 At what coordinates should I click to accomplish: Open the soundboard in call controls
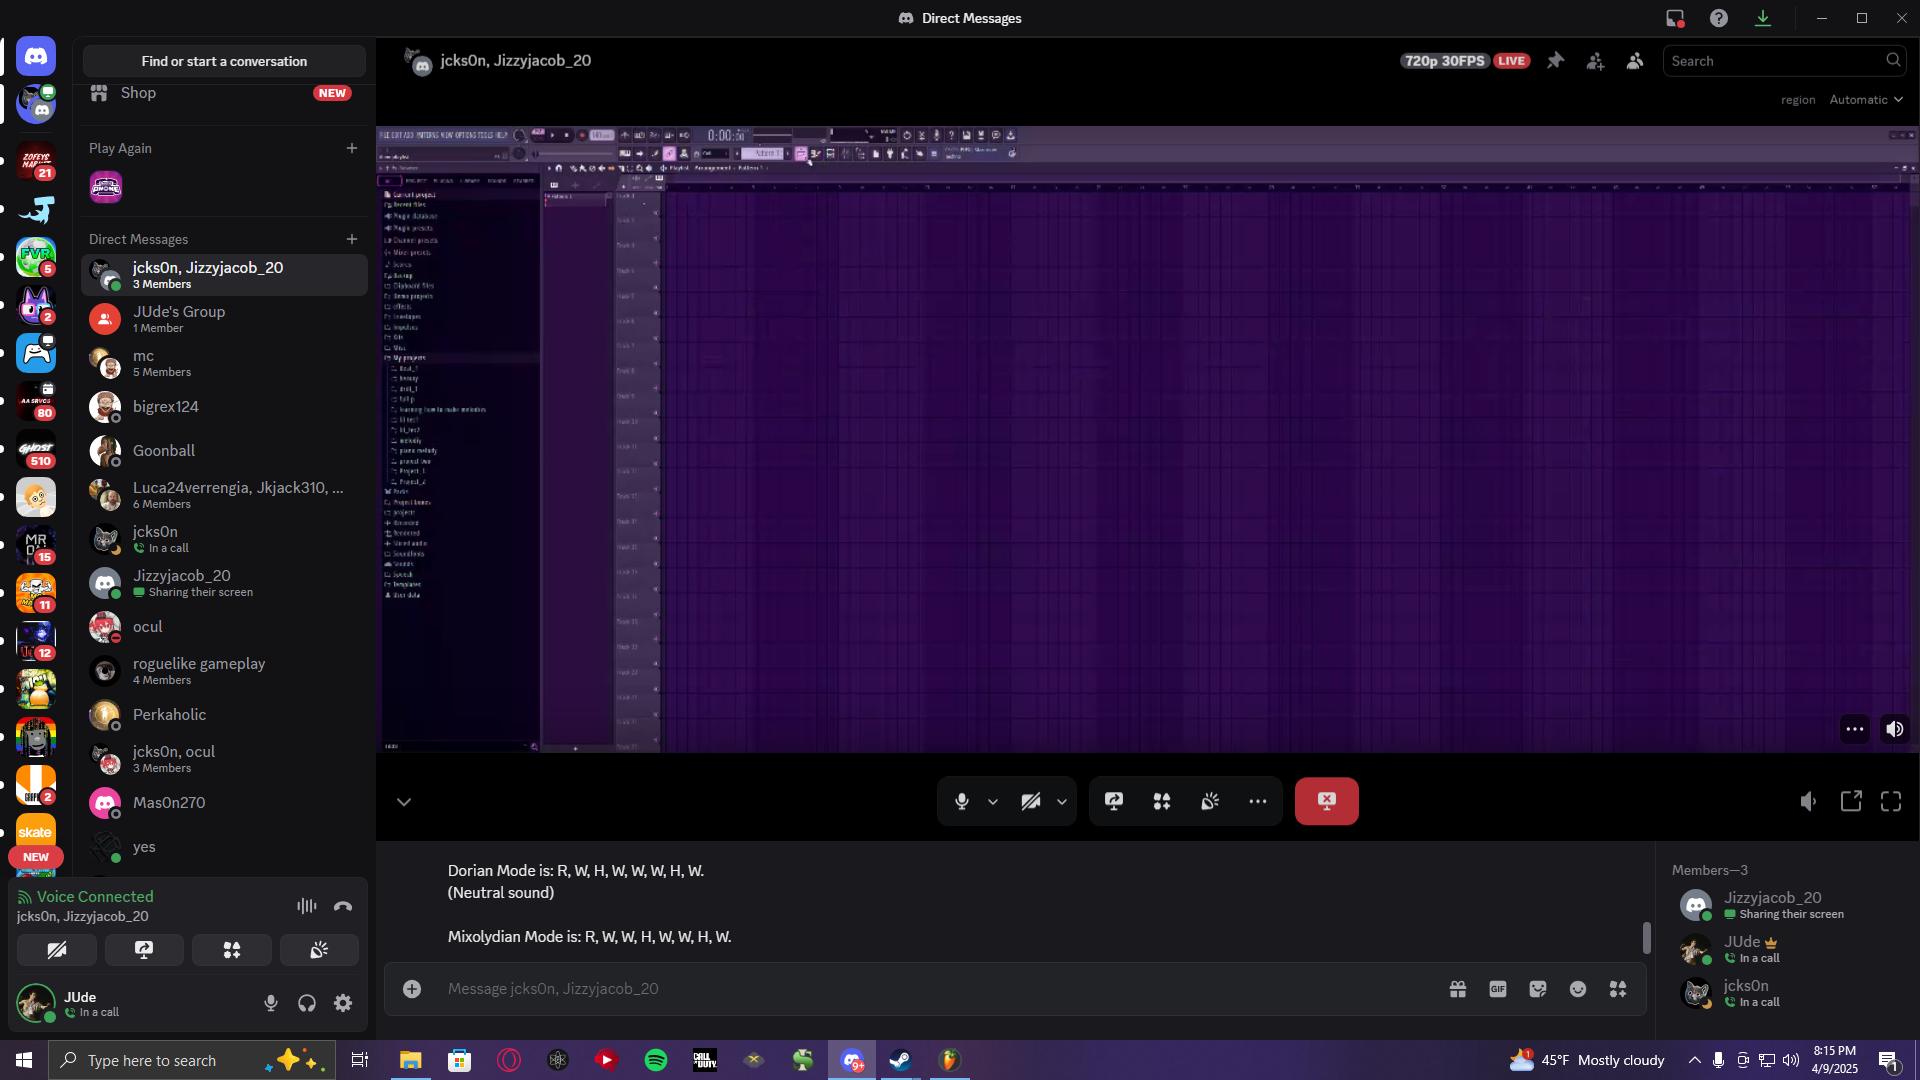click(x=1210, y=801)
